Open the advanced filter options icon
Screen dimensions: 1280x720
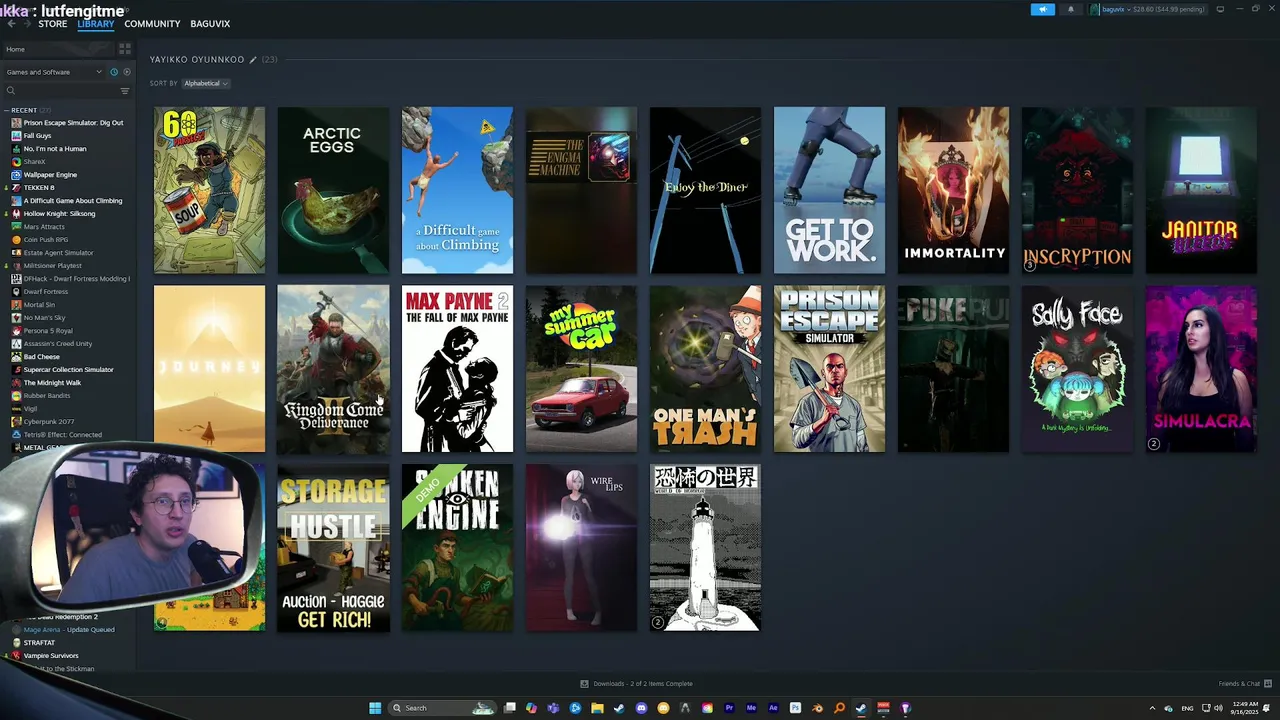[125, 91]
